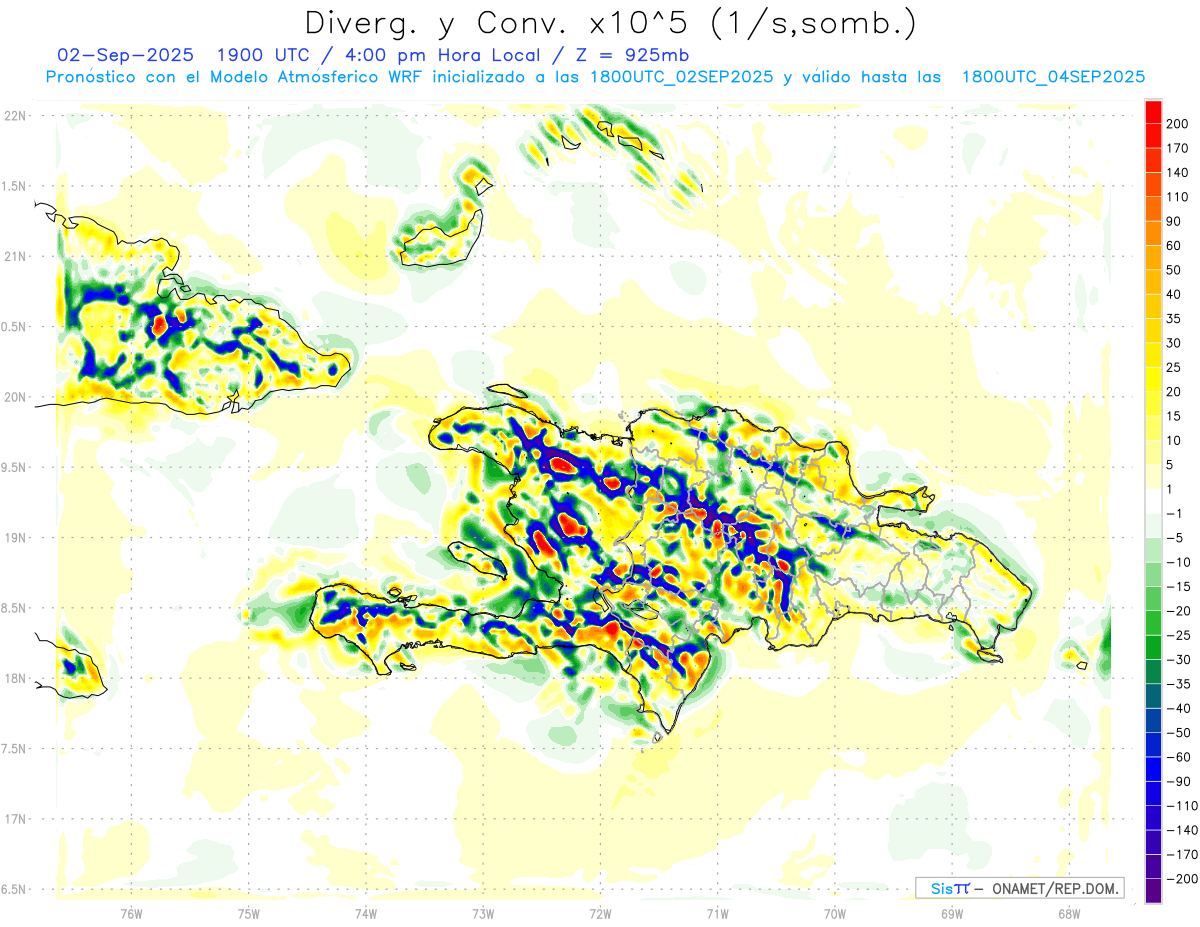Click the top red swatch of the colorbar

1153,111
